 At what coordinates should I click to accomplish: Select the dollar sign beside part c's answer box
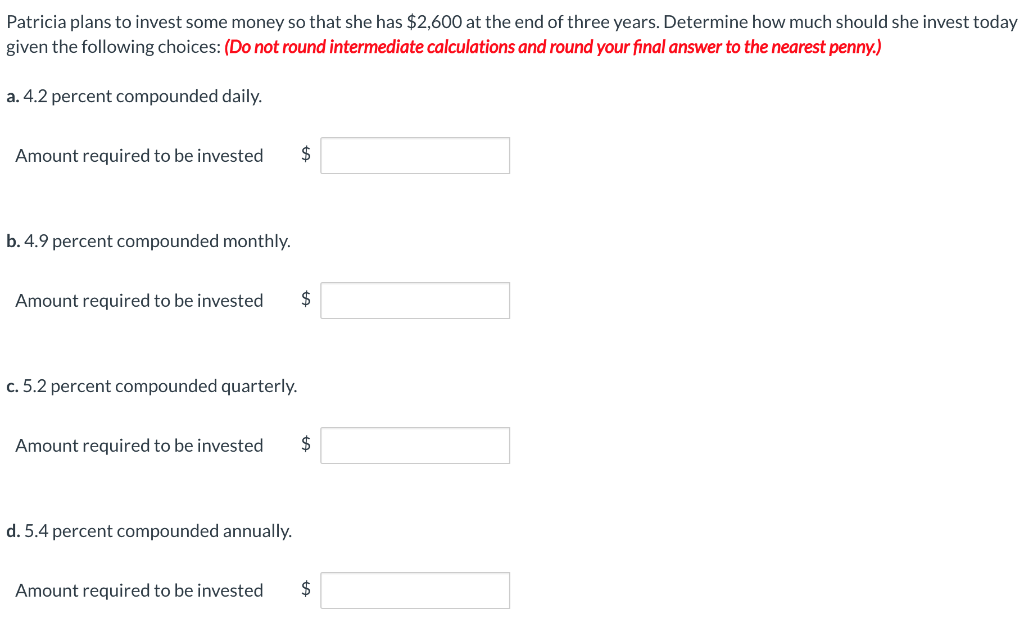305,445
